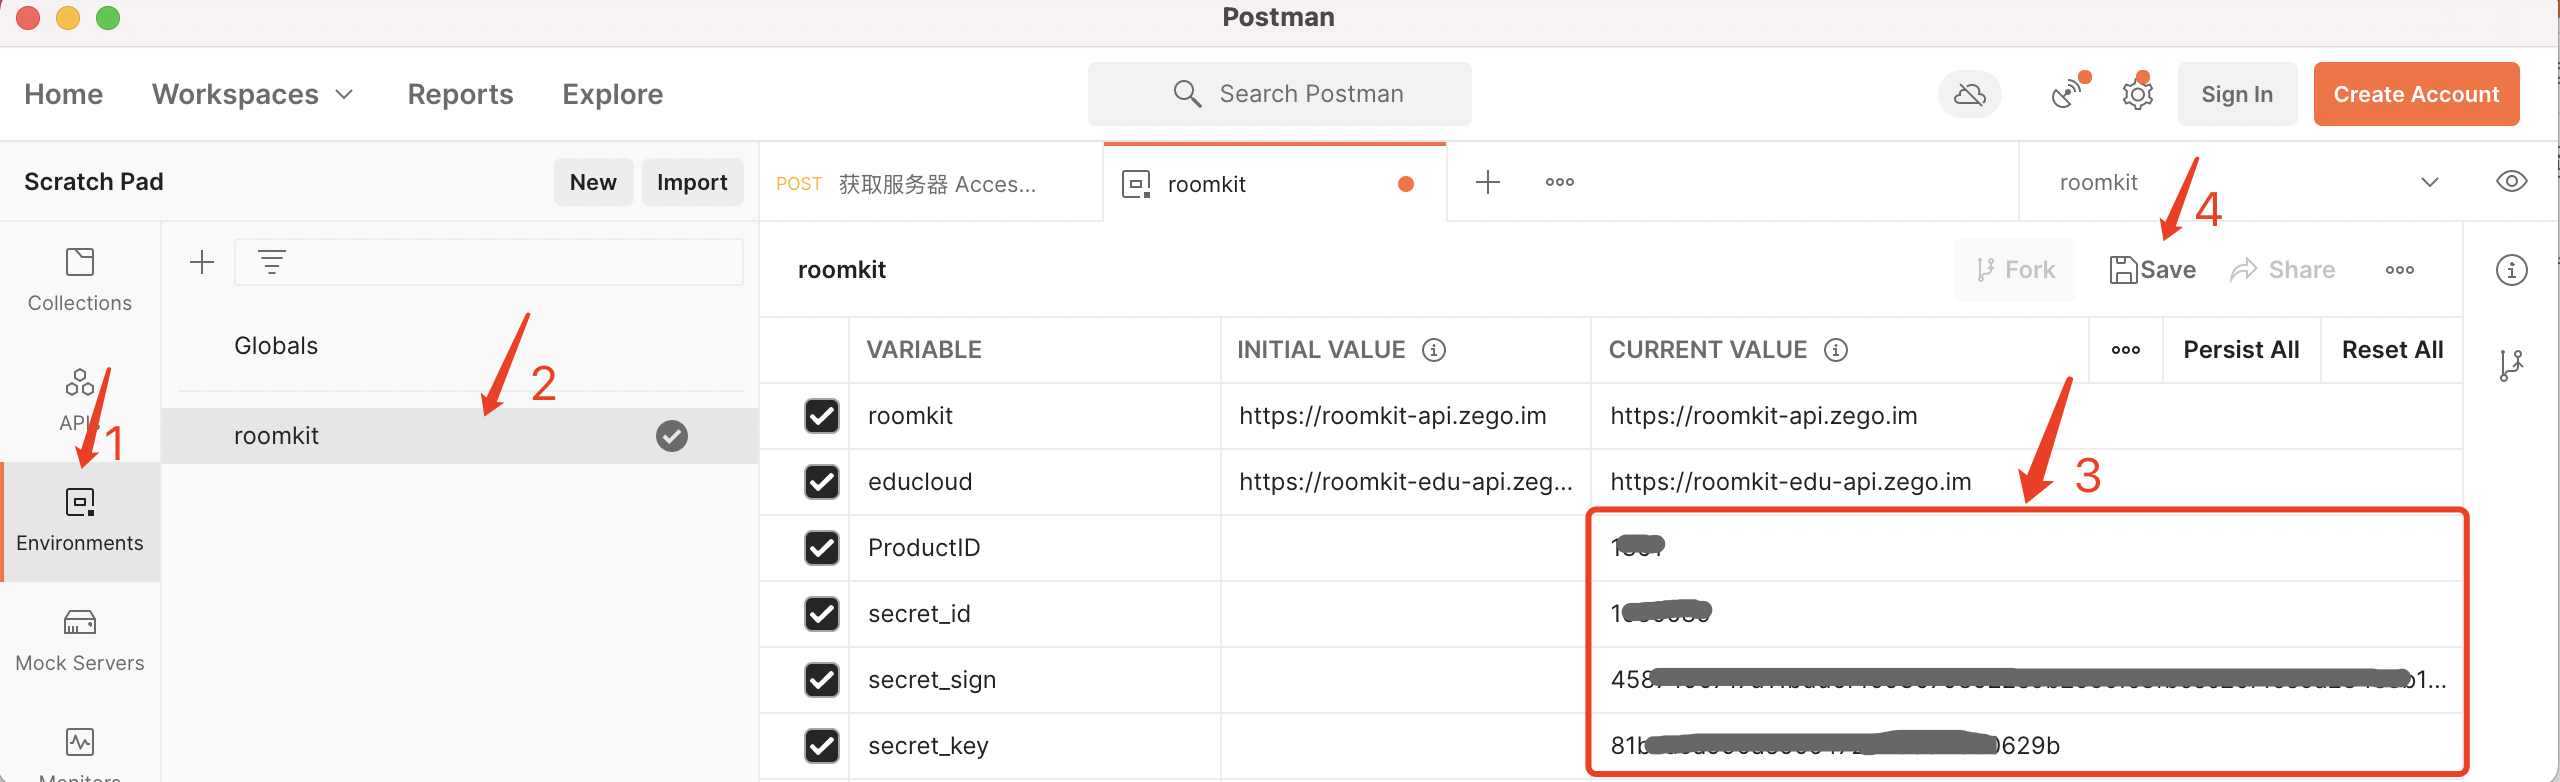Focus the Search Postman field
2560x782 pixels.
point(1279,94)
